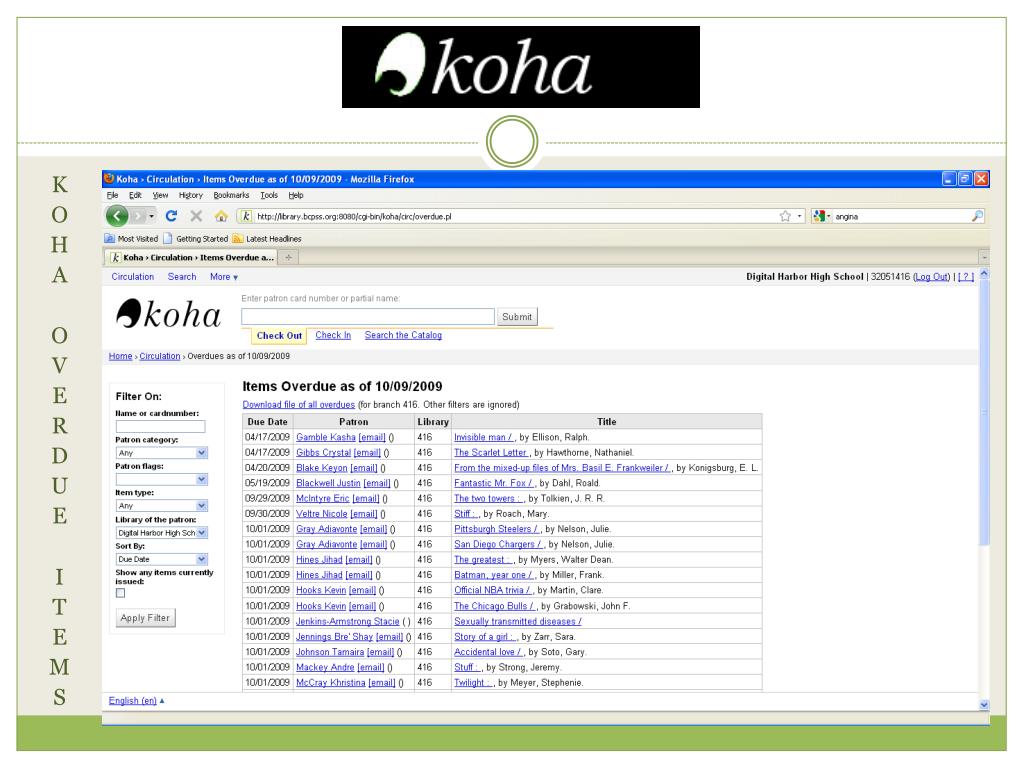Open a new tab with the plus button
The image size is (1024, 768).
(x=288, y=257)
